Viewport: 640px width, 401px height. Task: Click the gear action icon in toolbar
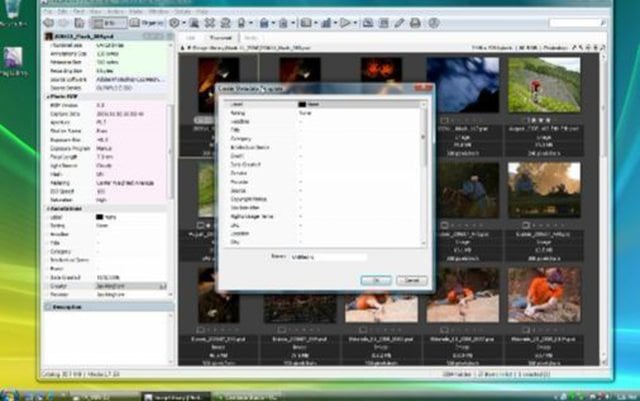(174, 23)
